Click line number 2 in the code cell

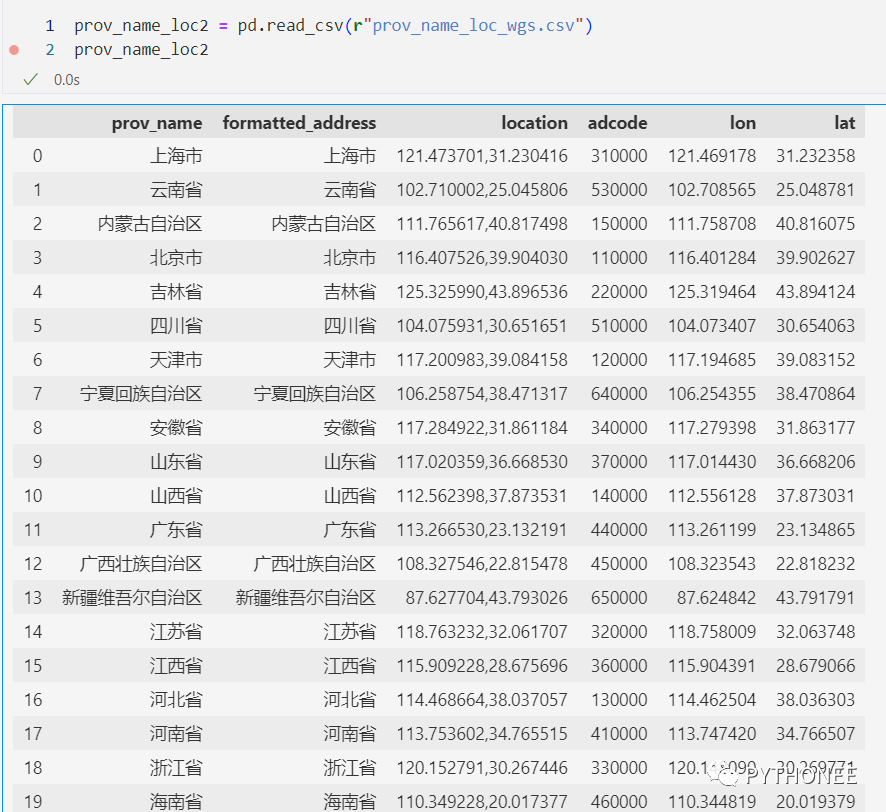coord(49,49)
